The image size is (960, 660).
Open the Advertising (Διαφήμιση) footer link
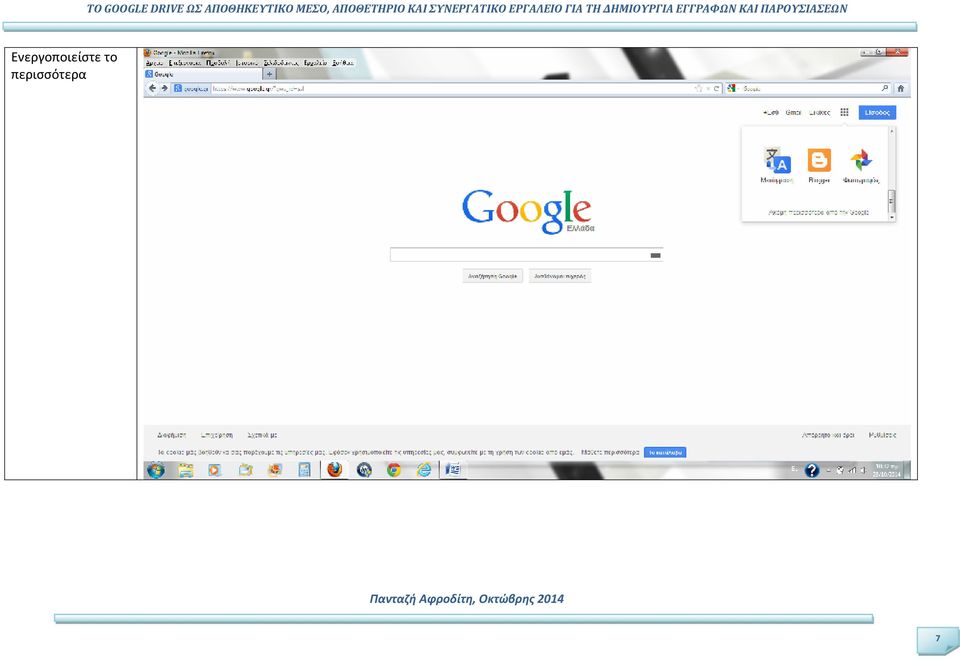click(171, 435)
